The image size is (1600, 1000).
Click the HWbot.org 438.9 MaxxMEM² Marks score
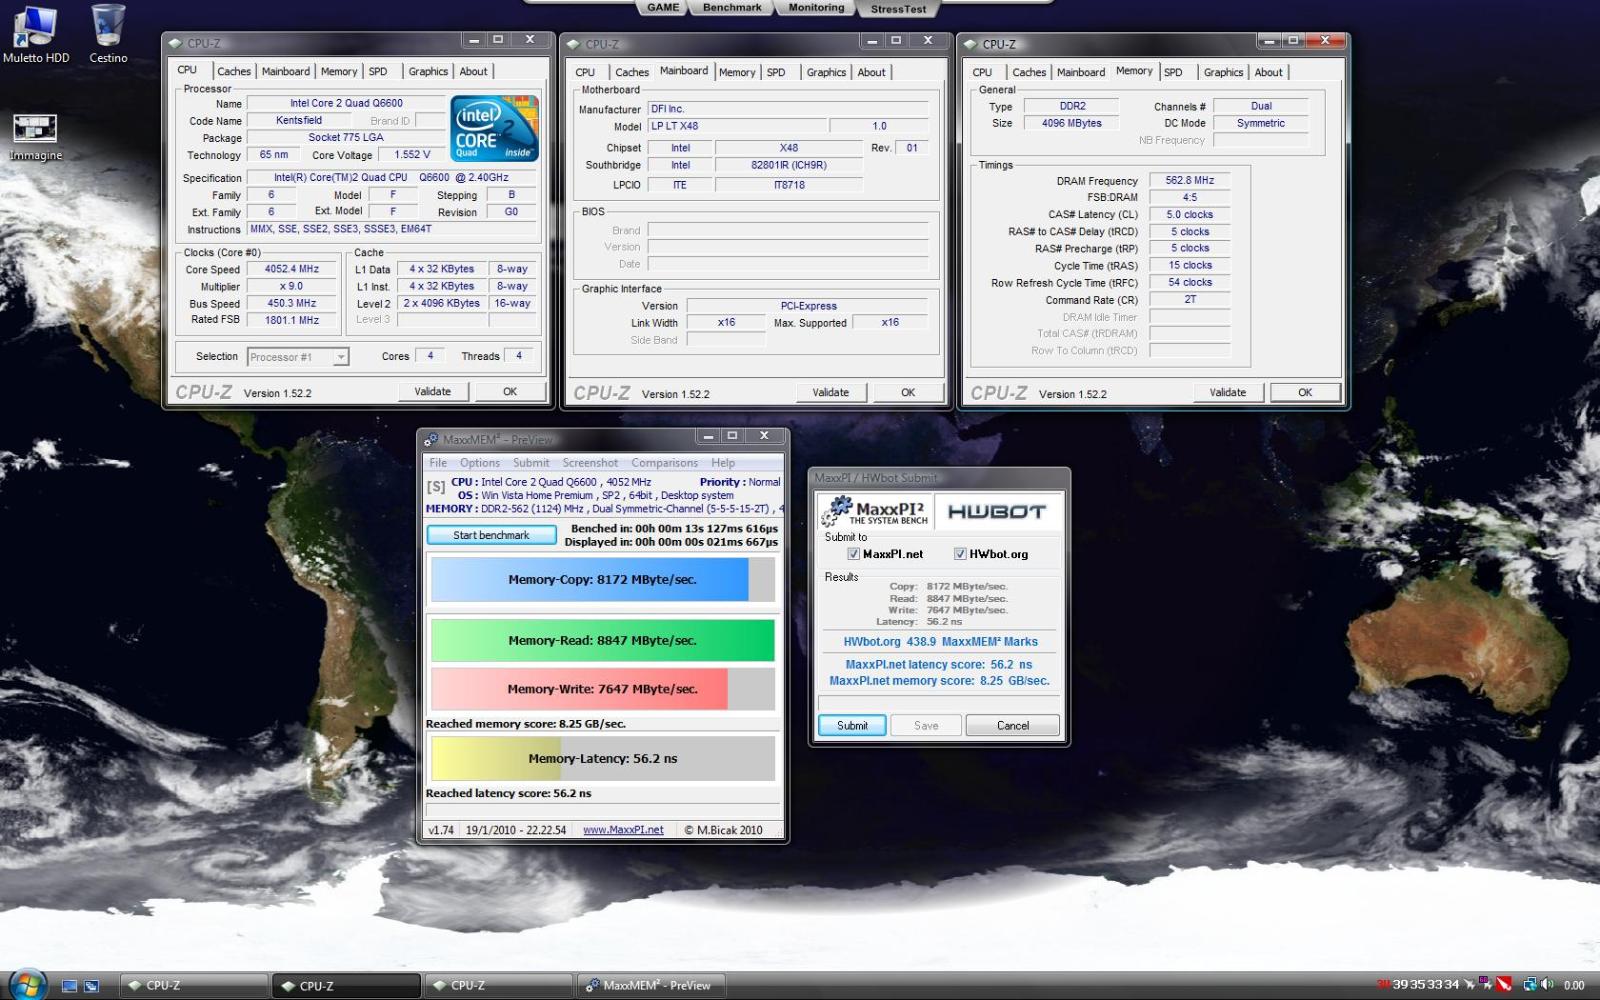[940, 642]
